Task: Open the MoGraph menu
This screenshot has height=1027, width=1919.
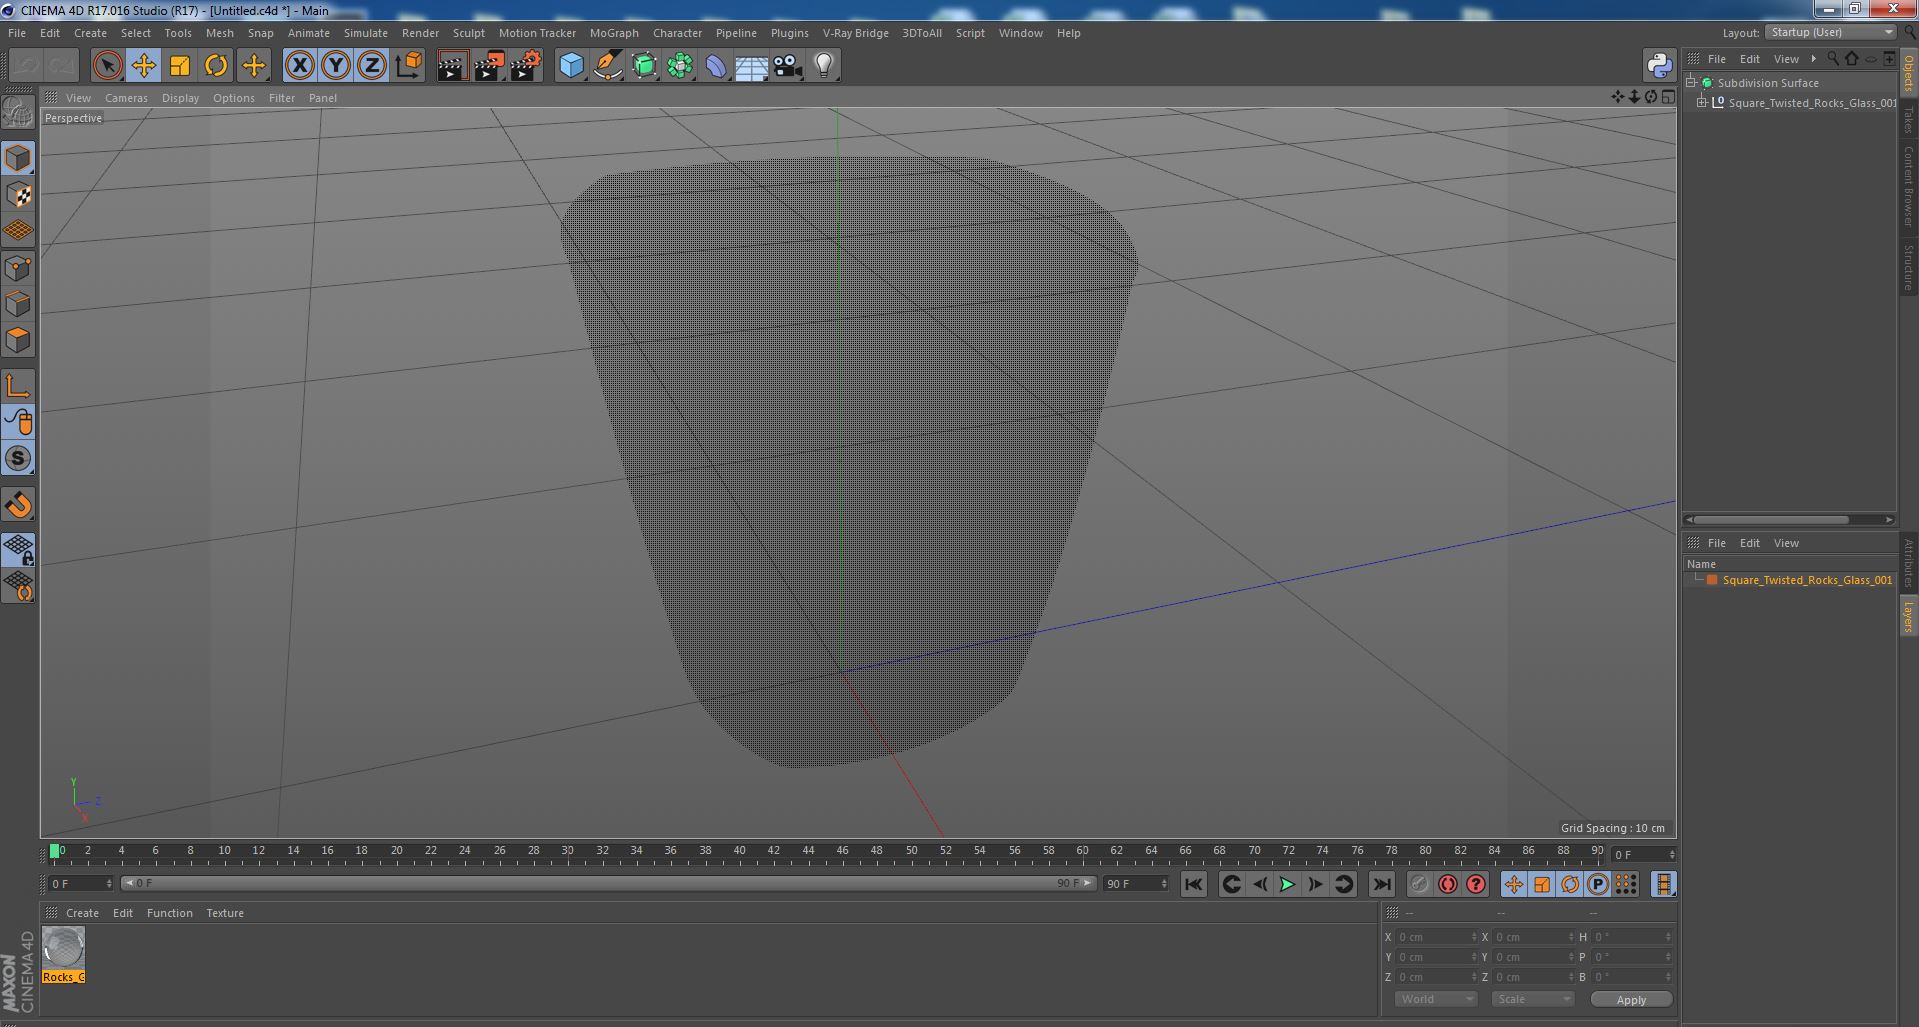Action: [614, 33]
